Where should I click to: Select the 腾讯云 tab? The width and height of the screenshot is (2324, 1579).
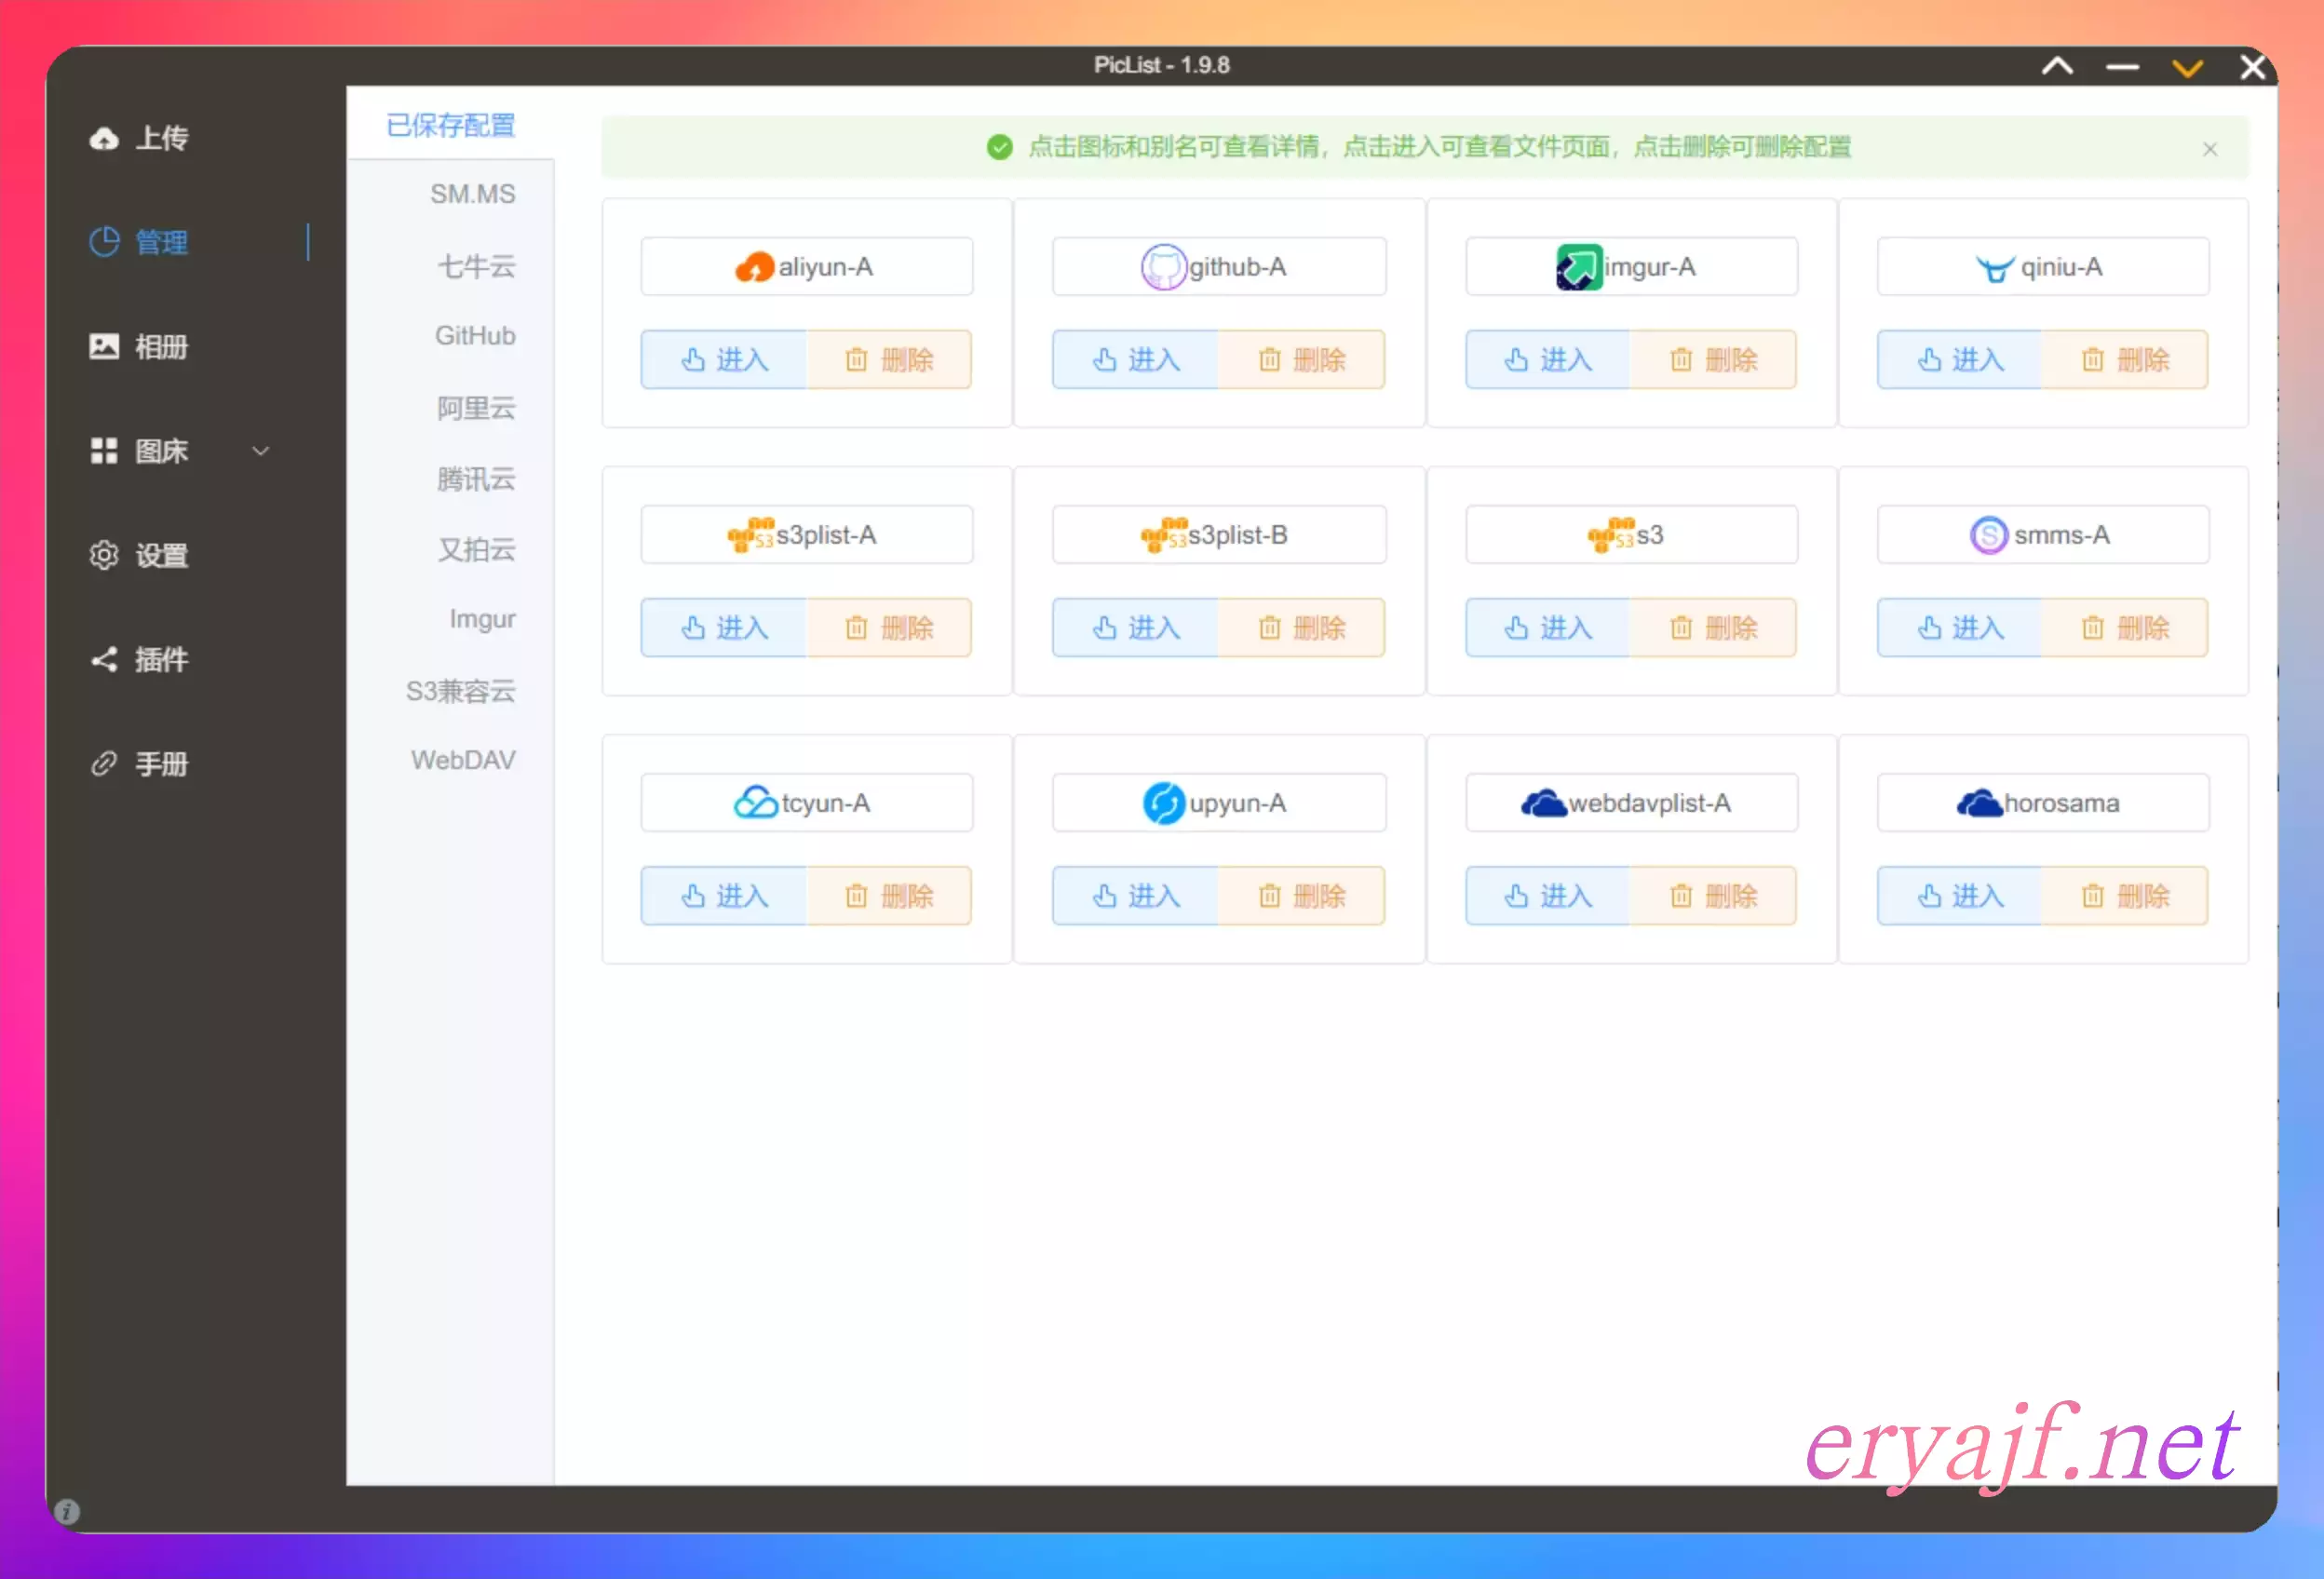[476, 479]
